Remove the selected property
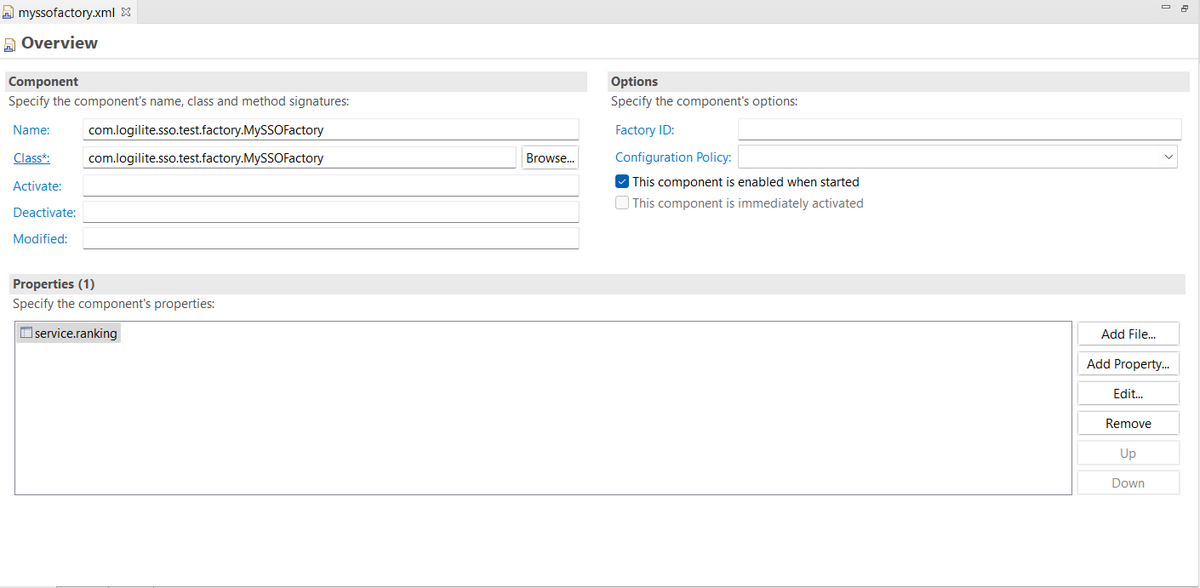The image size is (1200, 588). coord(1128,424)
